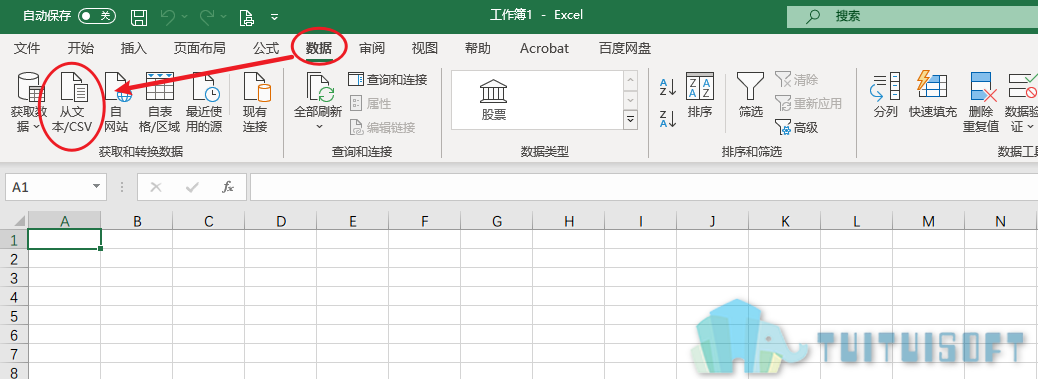Viewport: 1038px width, 379px height.
Task: Switch to the 插入 tab
Action: click(x=134, y=48)
